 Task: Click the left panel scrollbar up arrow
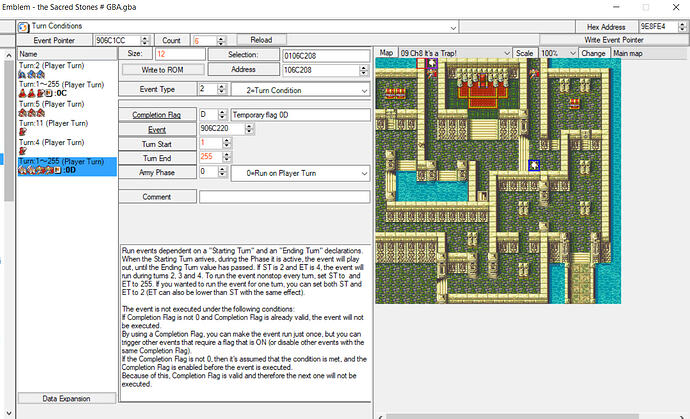[x=8, y=55]
